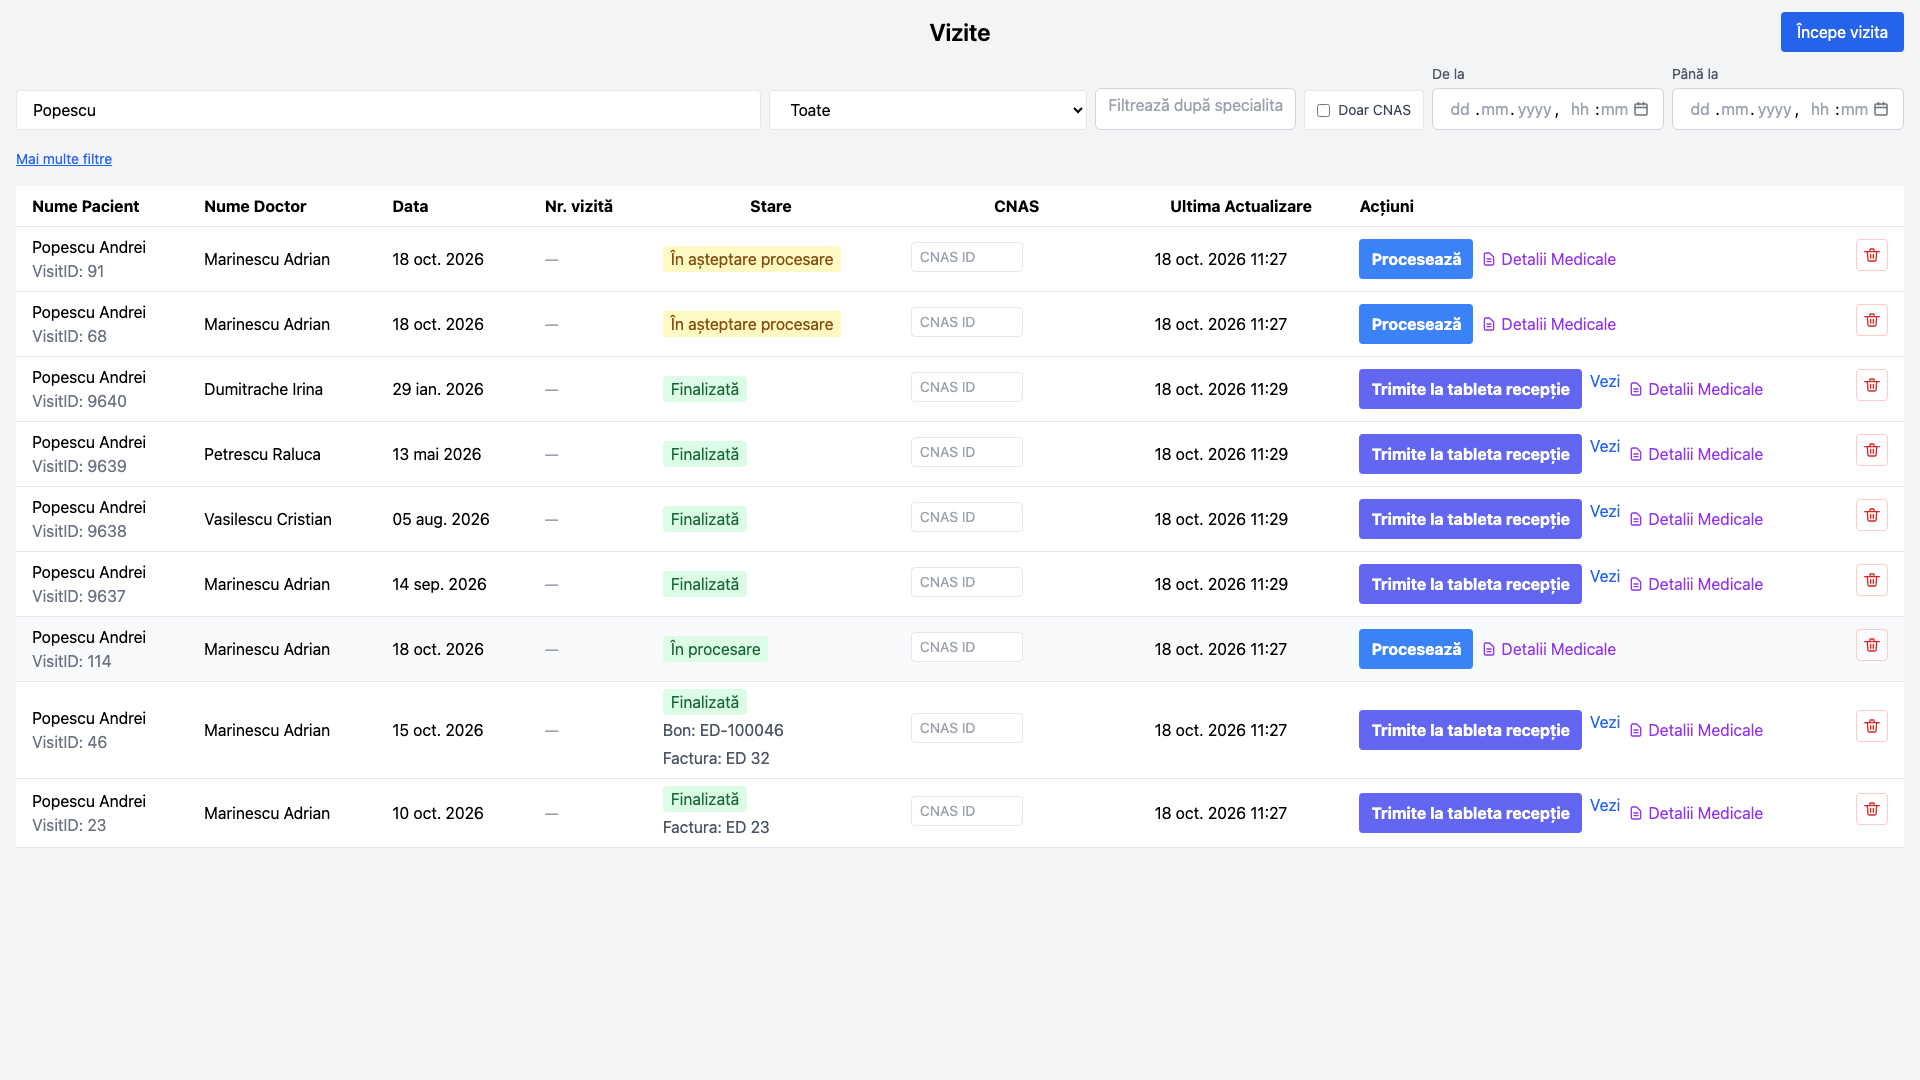Image resolution: width=1920 pixels, height=1080 pixels.
Task: Click trash icon for VisitID 9640
Action: point(1871,385)
